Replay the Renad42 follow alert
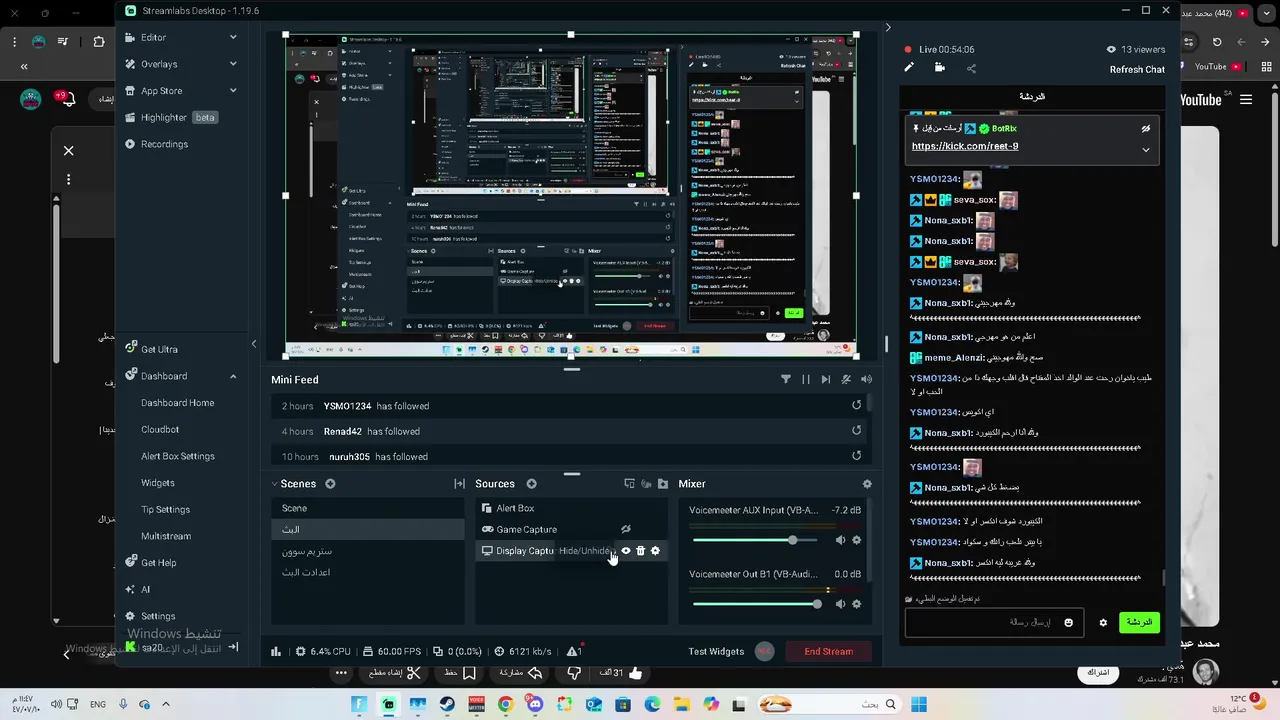 [856, 431]
